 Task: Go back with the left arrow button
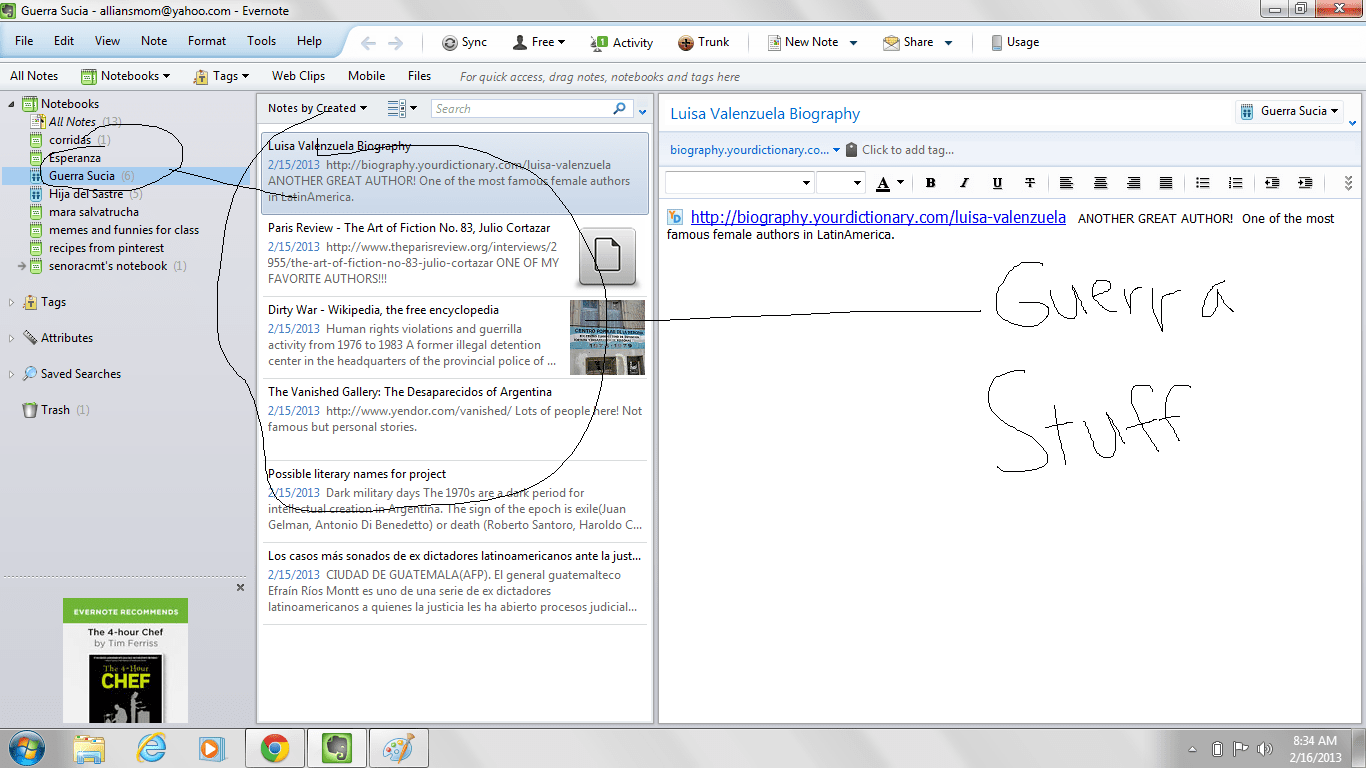click(368, 43)
